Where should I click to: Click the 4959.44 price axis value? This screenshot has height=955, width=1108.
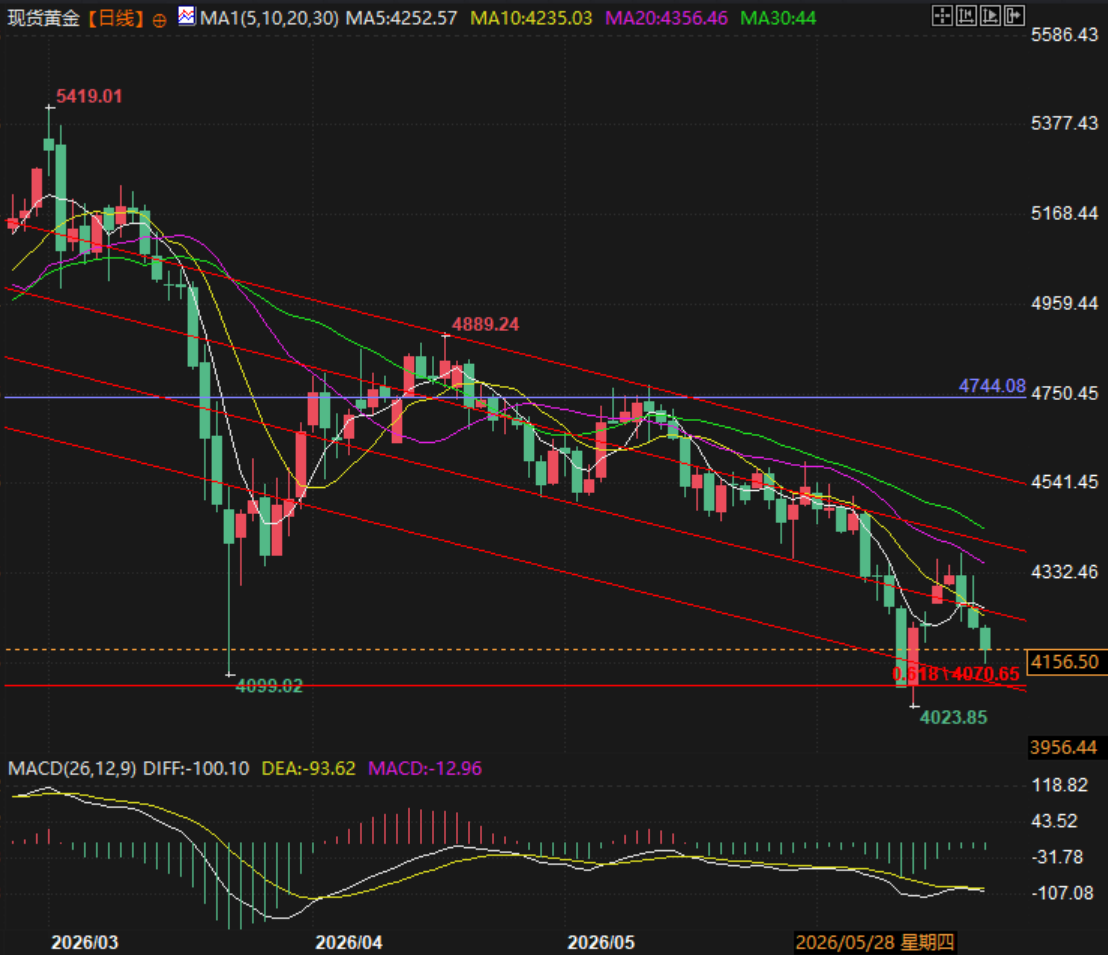[x=1065, y=303]
